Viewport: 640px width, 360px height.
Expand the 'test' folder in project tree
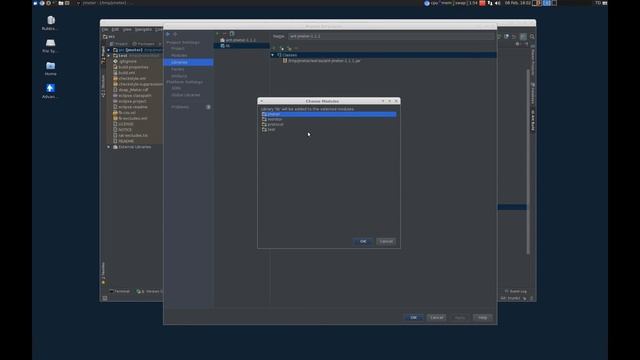109,56
